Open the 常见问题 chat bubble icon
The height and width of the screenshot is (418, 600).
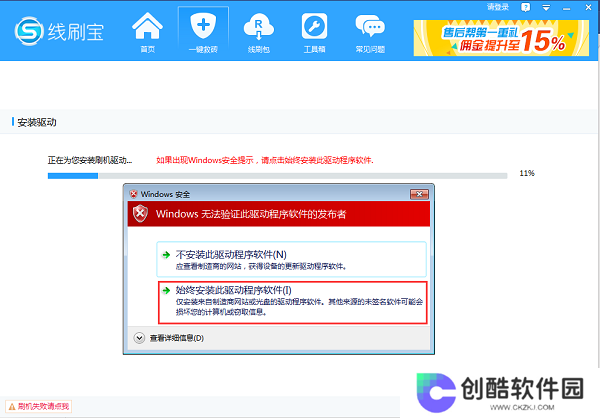coord(370,26)
